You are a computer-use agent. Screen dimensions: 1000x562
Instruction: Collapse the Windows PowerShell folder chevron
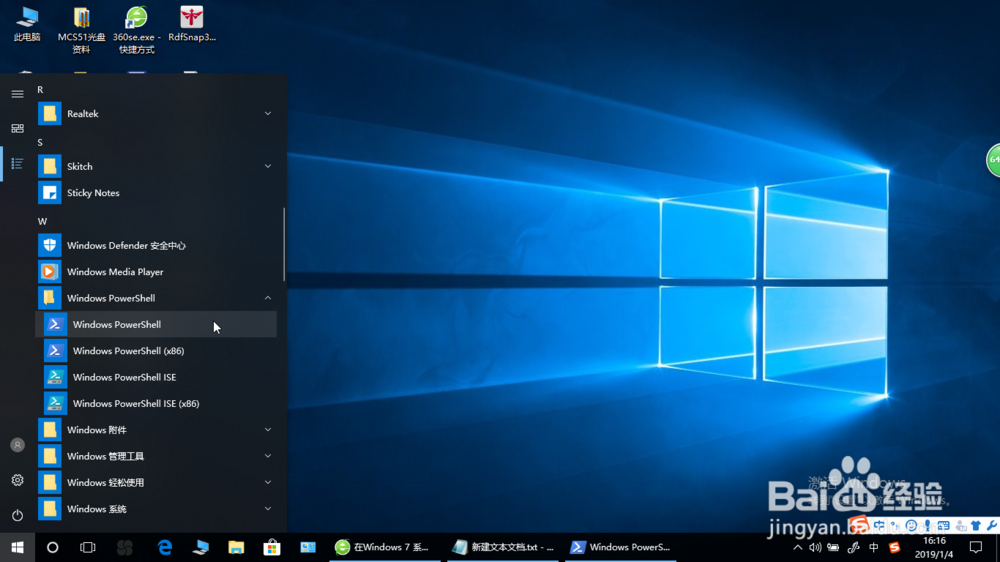268,298
